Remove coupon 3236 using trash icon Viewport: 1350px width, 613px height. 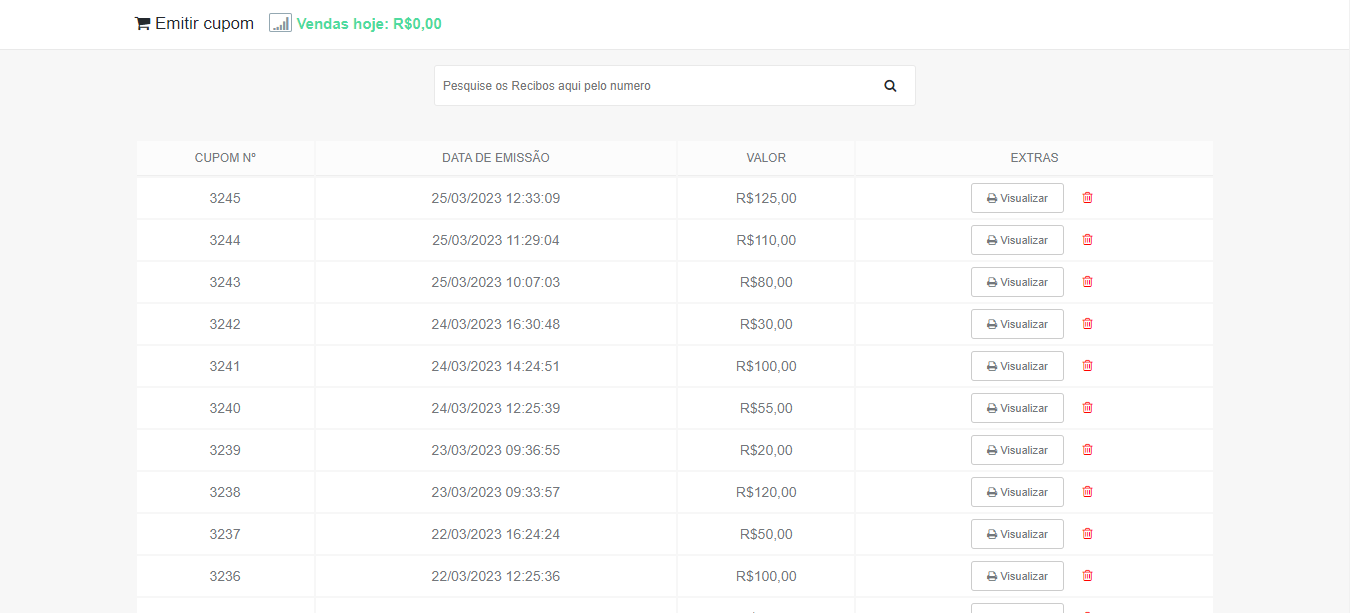click(1087, 576)
